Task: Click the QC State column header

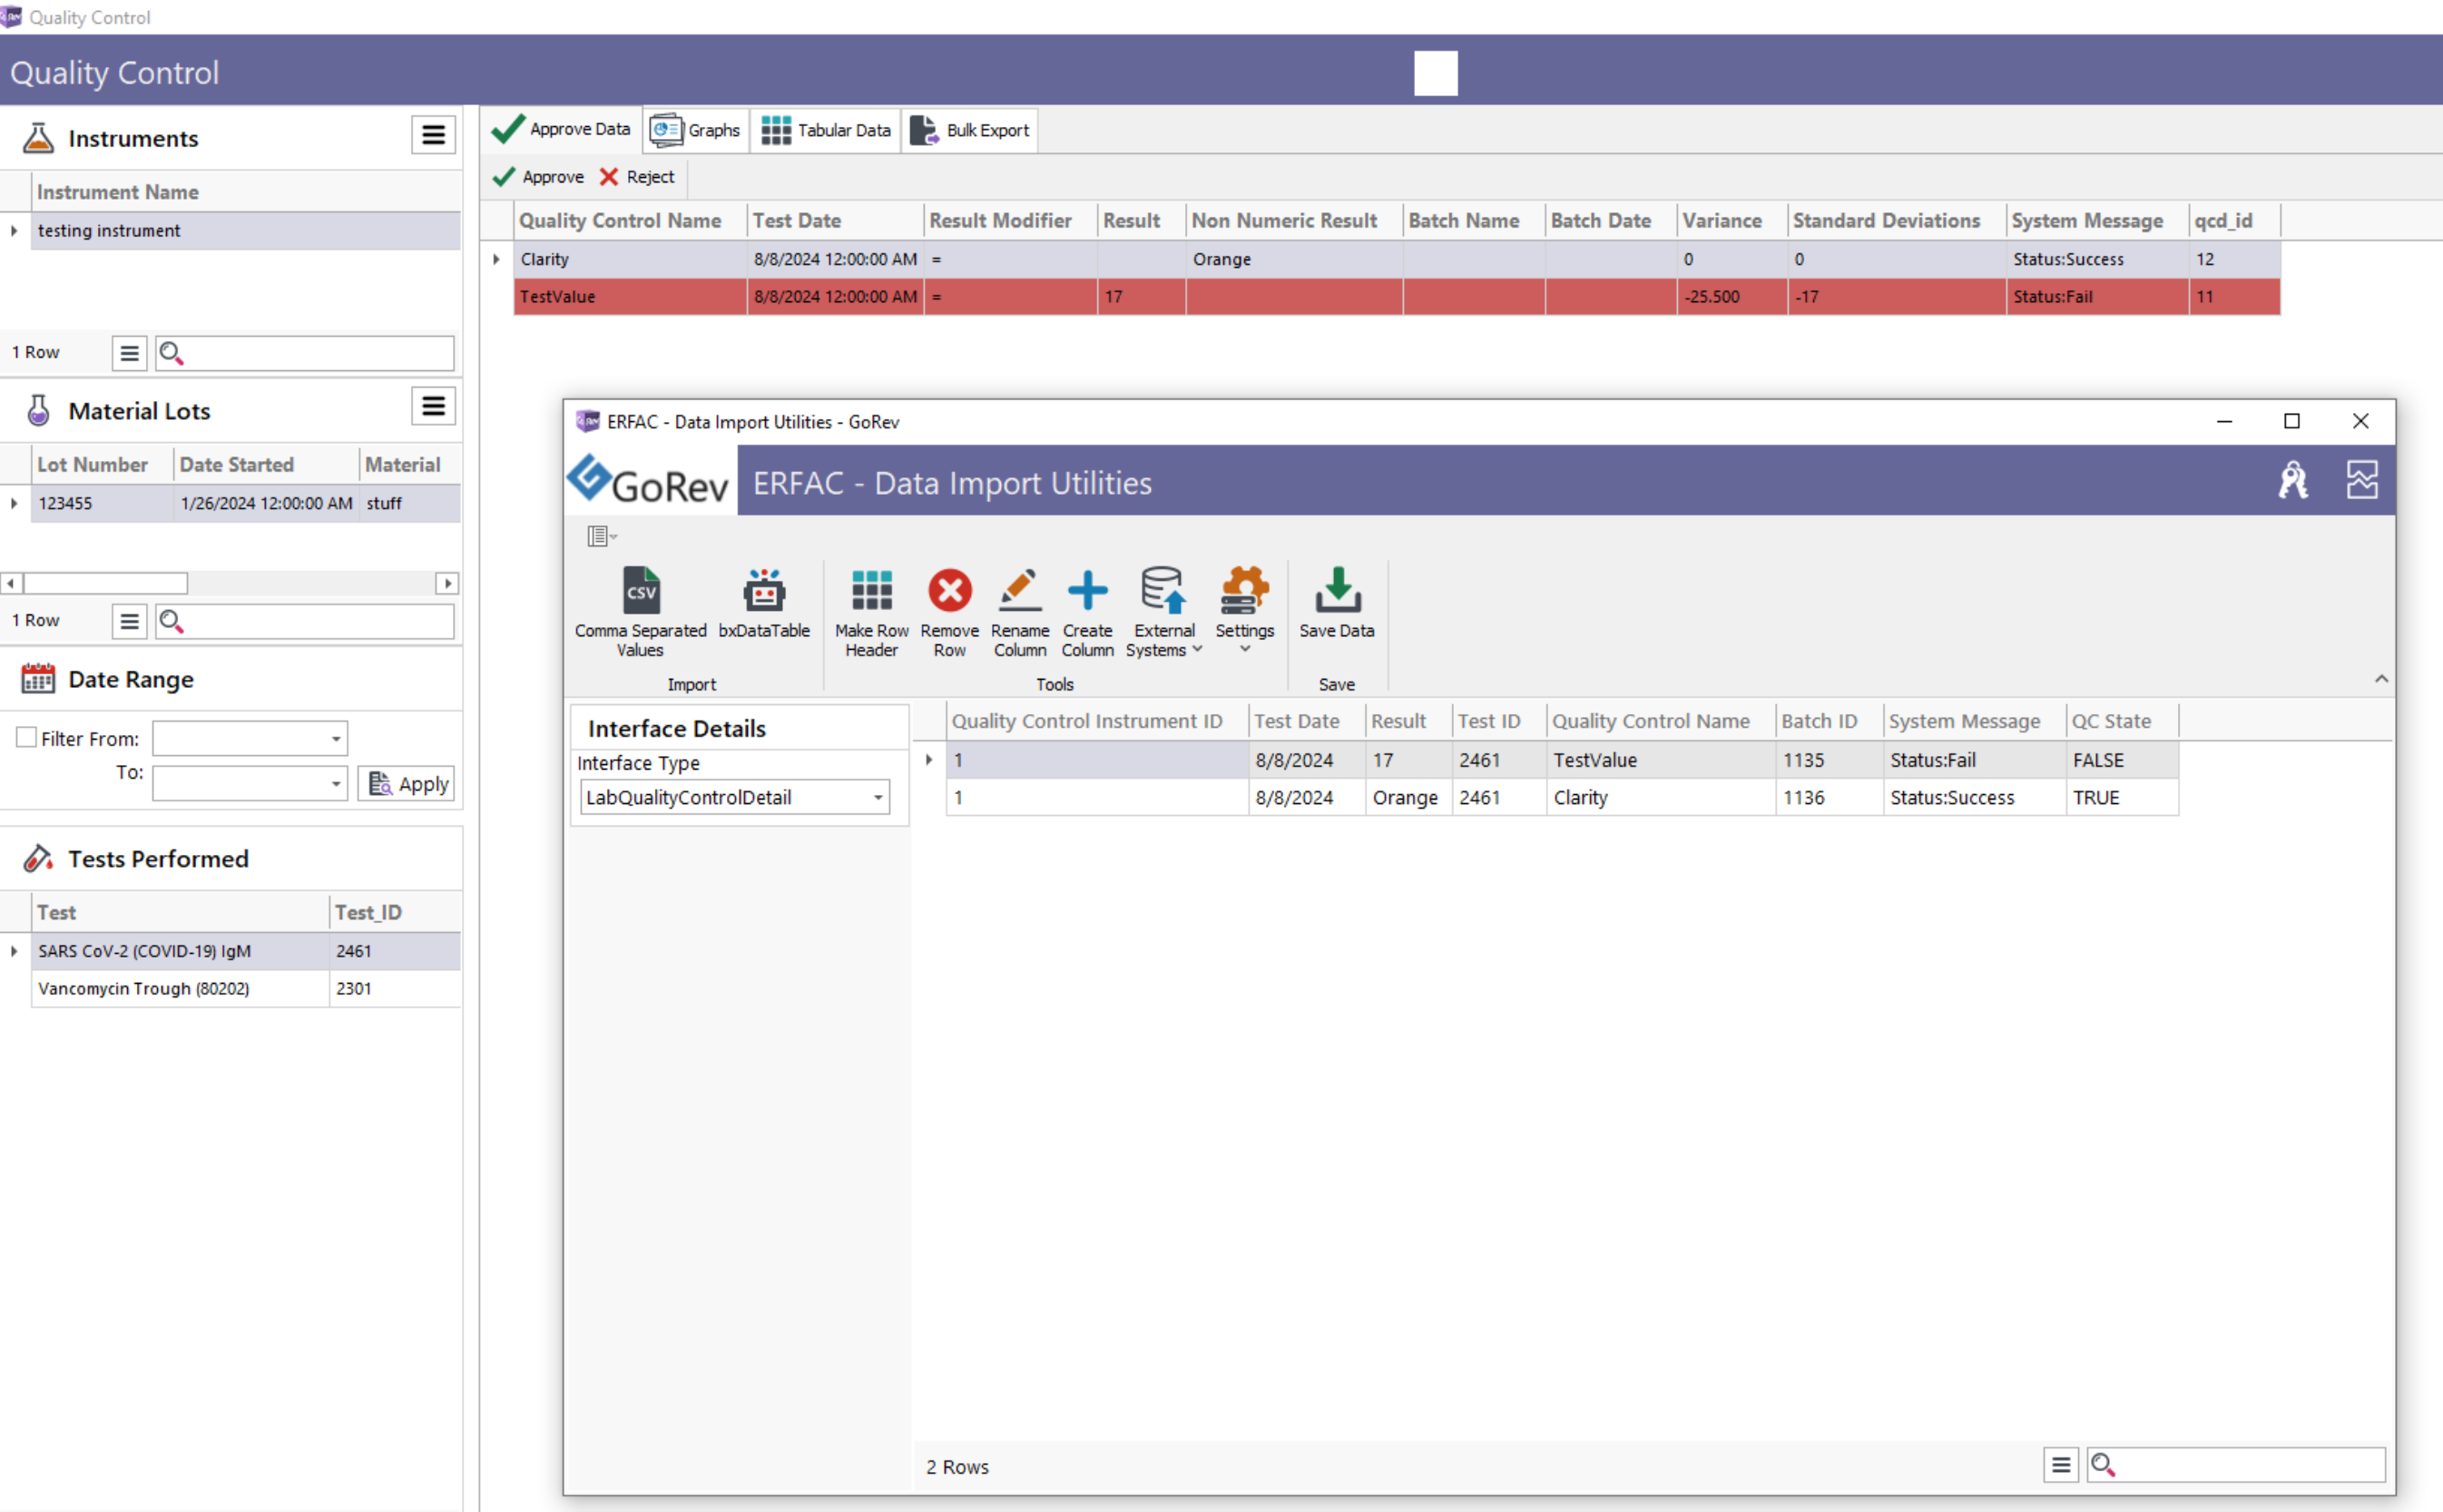Action: pos(2122,721)
